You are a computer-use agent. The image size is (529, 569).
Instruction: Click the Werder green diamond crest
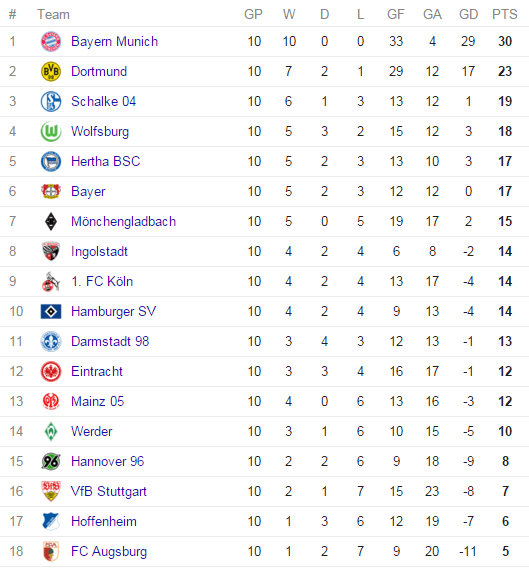click(51, 431)
